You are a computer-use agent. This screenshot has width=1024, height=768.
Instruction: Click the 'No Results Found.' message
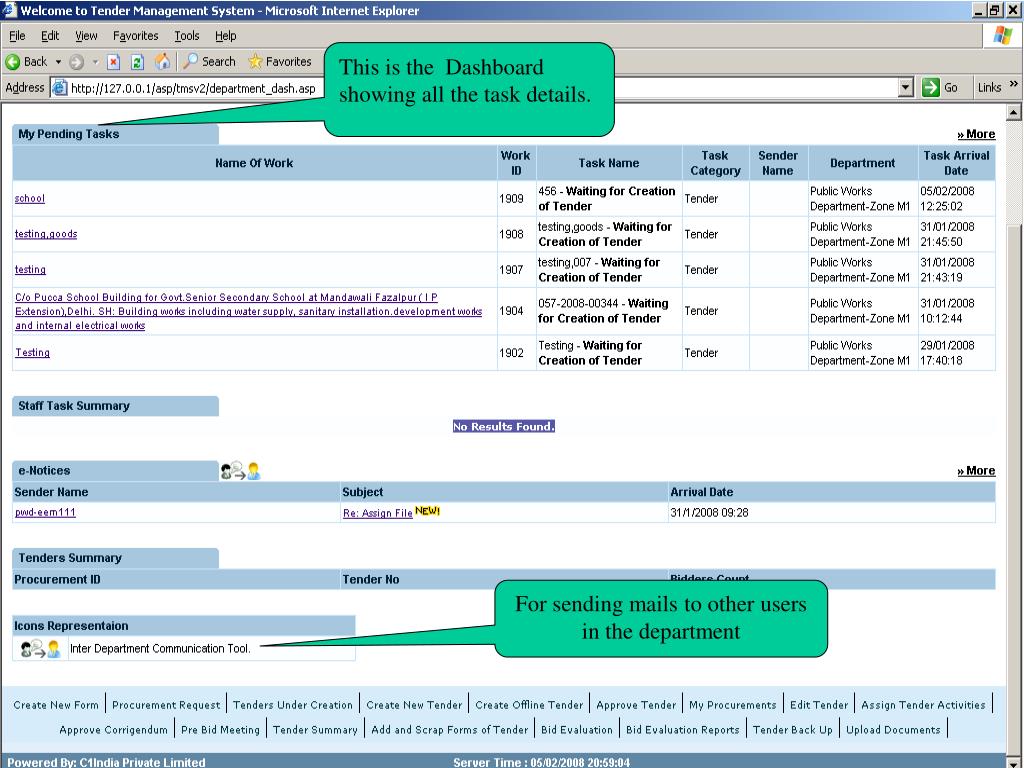504,426
